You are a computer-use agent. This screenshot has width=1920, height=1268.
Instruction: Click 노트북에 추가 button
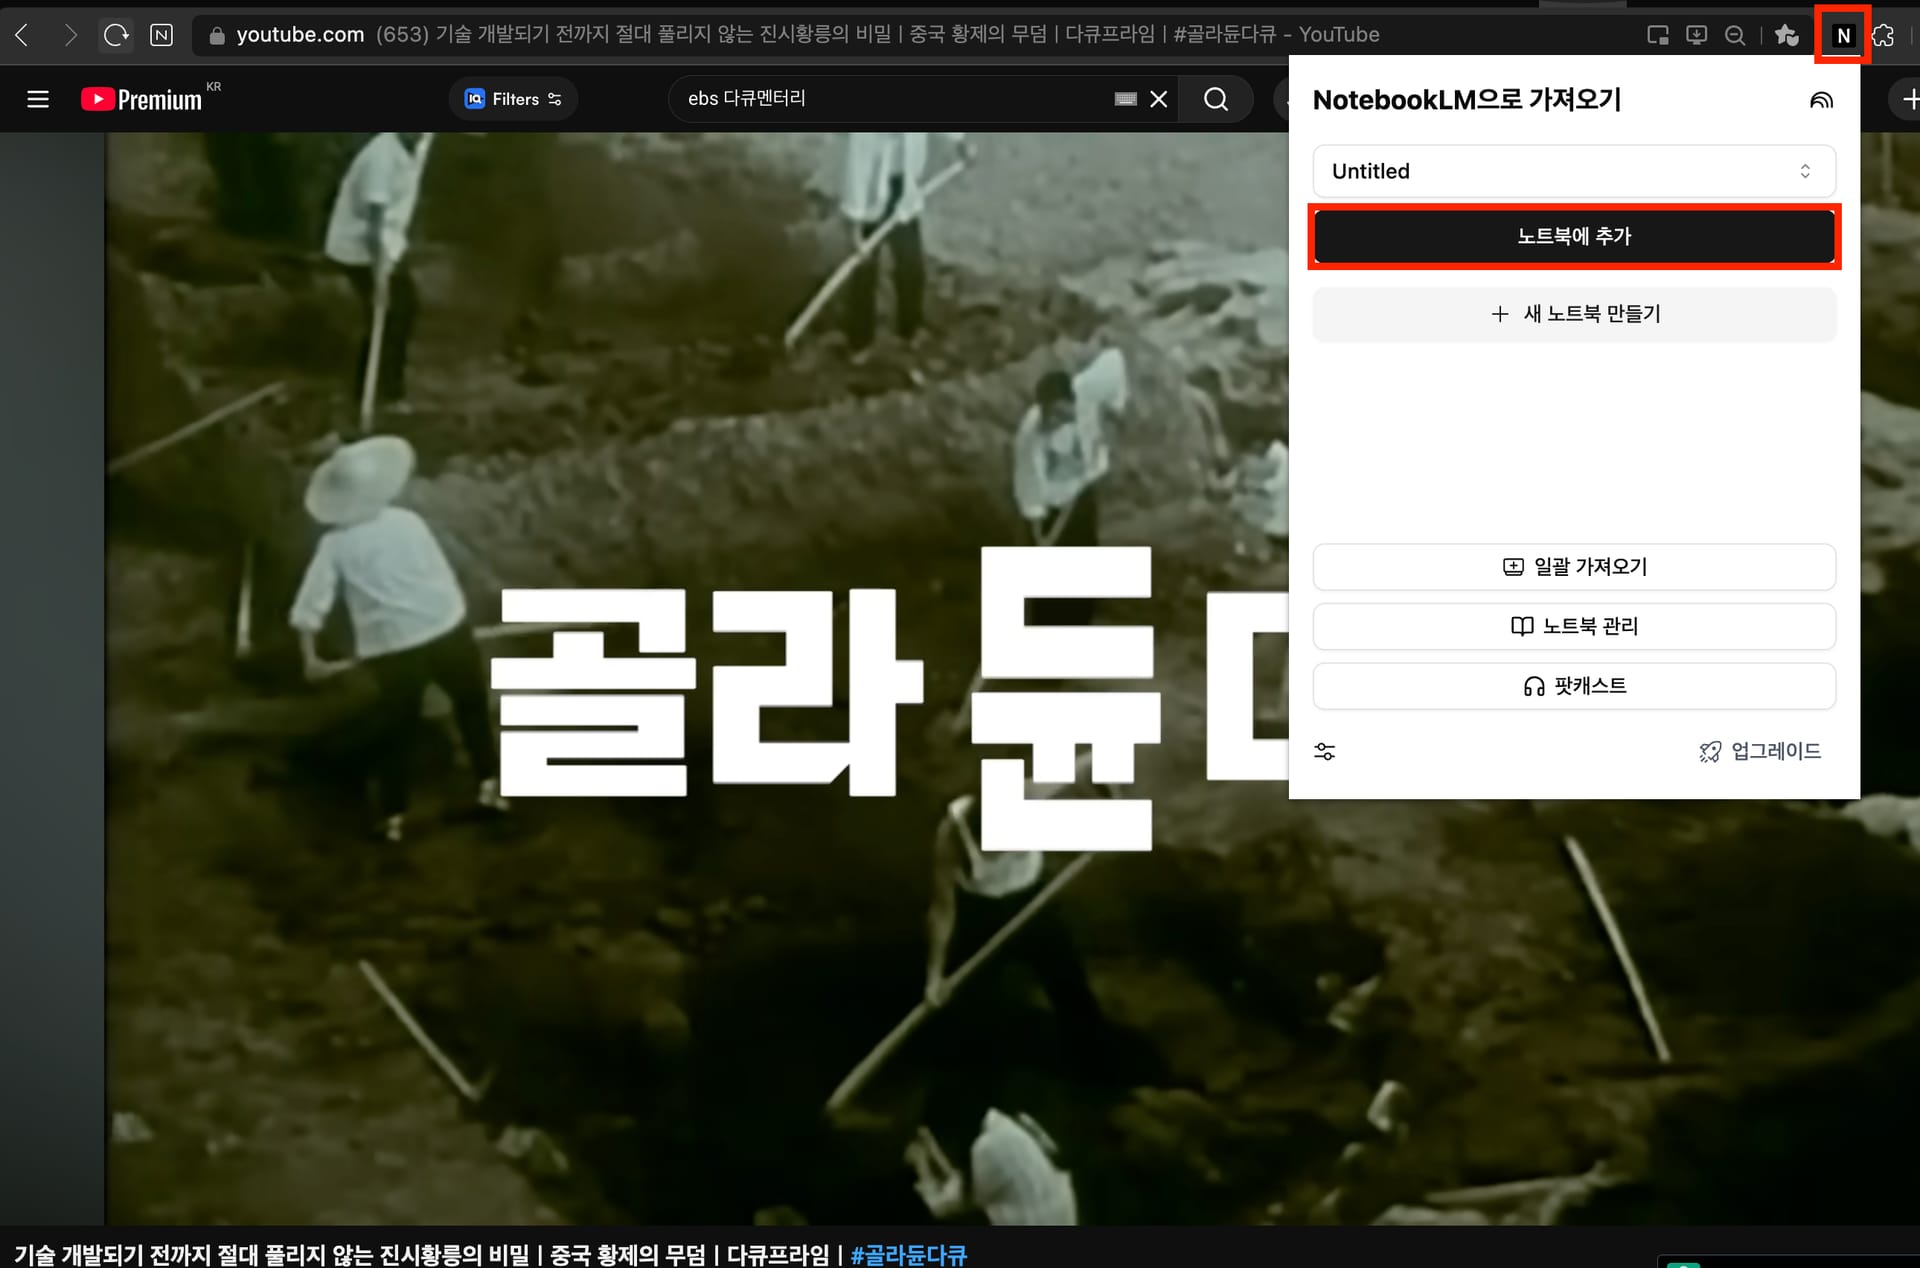[1573, 237]
